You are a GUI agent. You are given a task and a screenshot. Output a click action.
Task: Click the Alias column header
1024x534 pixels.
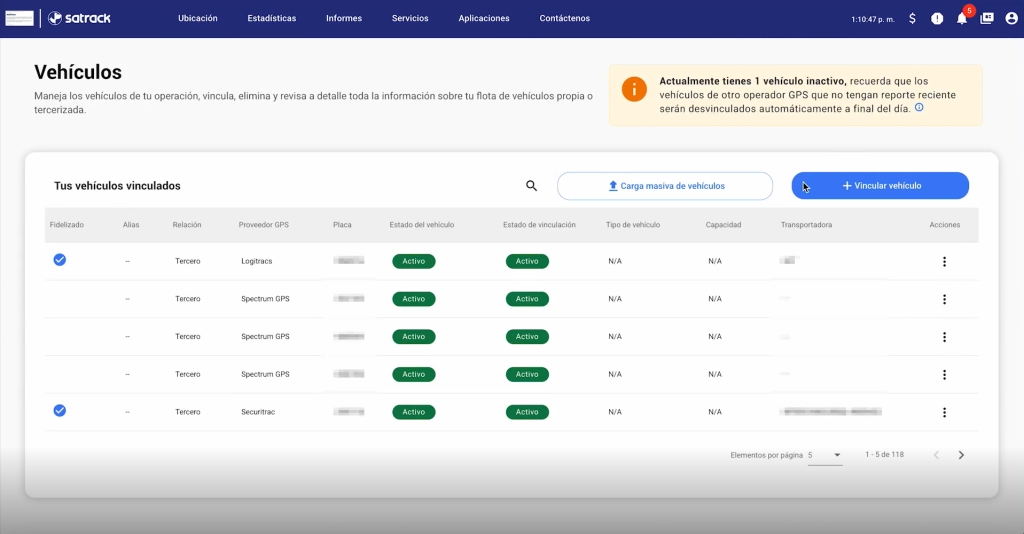131,225
